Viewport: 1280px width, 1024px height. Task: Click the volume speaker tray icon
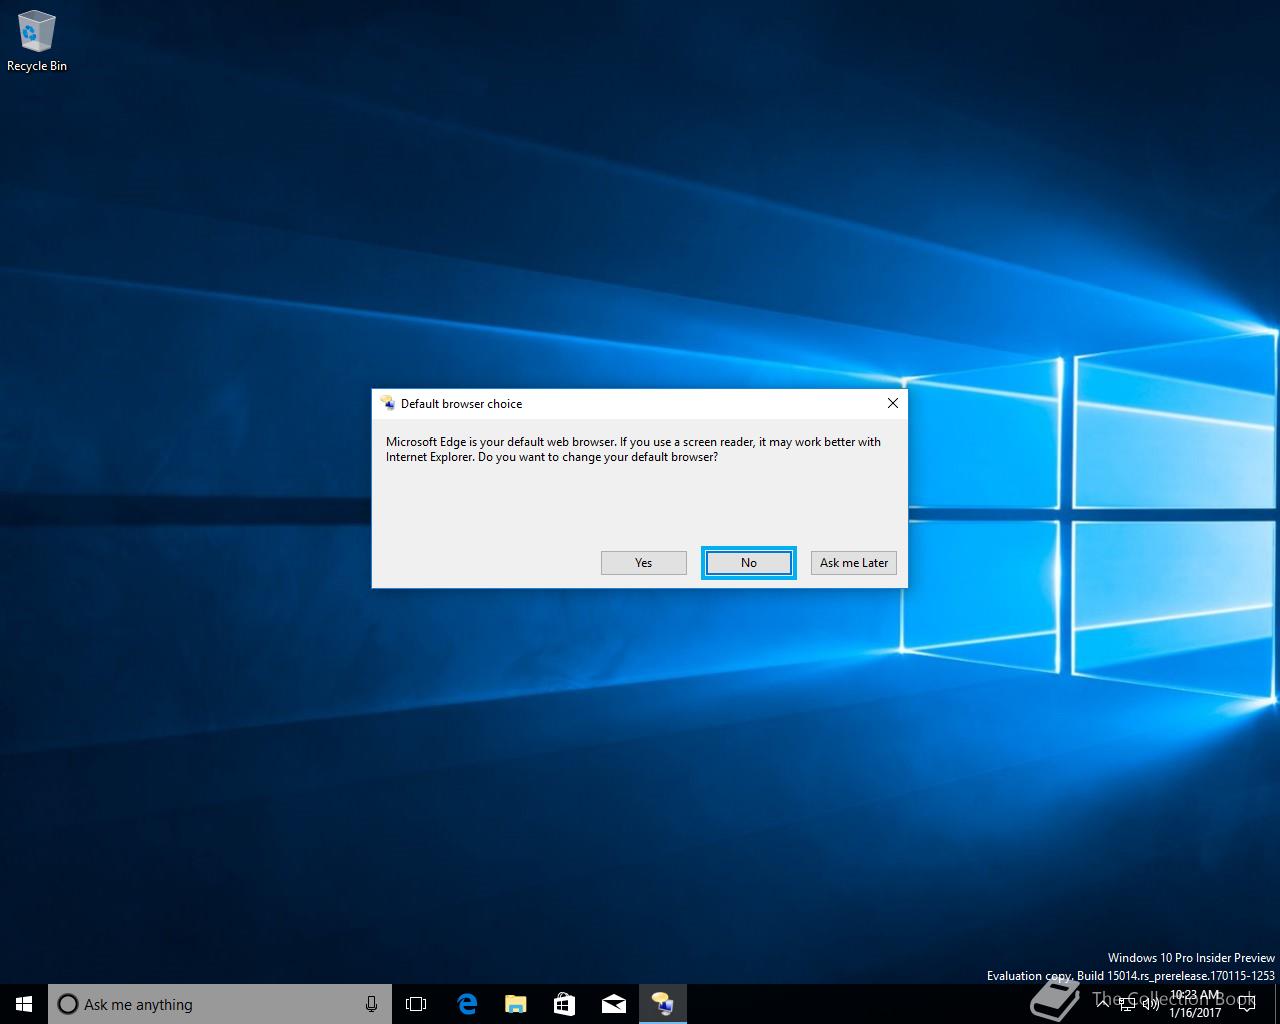[1150, 1004]
